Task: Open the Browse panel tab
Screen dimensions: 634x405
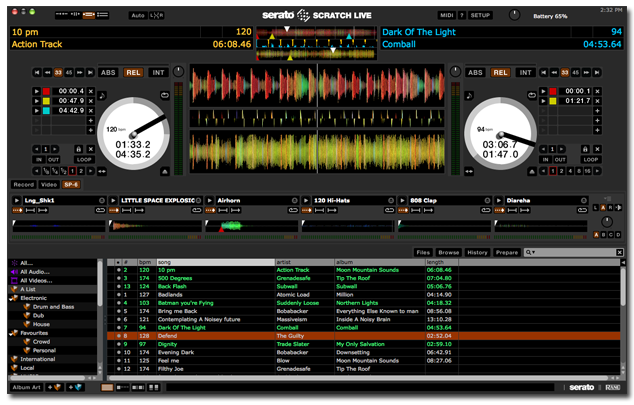Action: 449,253
